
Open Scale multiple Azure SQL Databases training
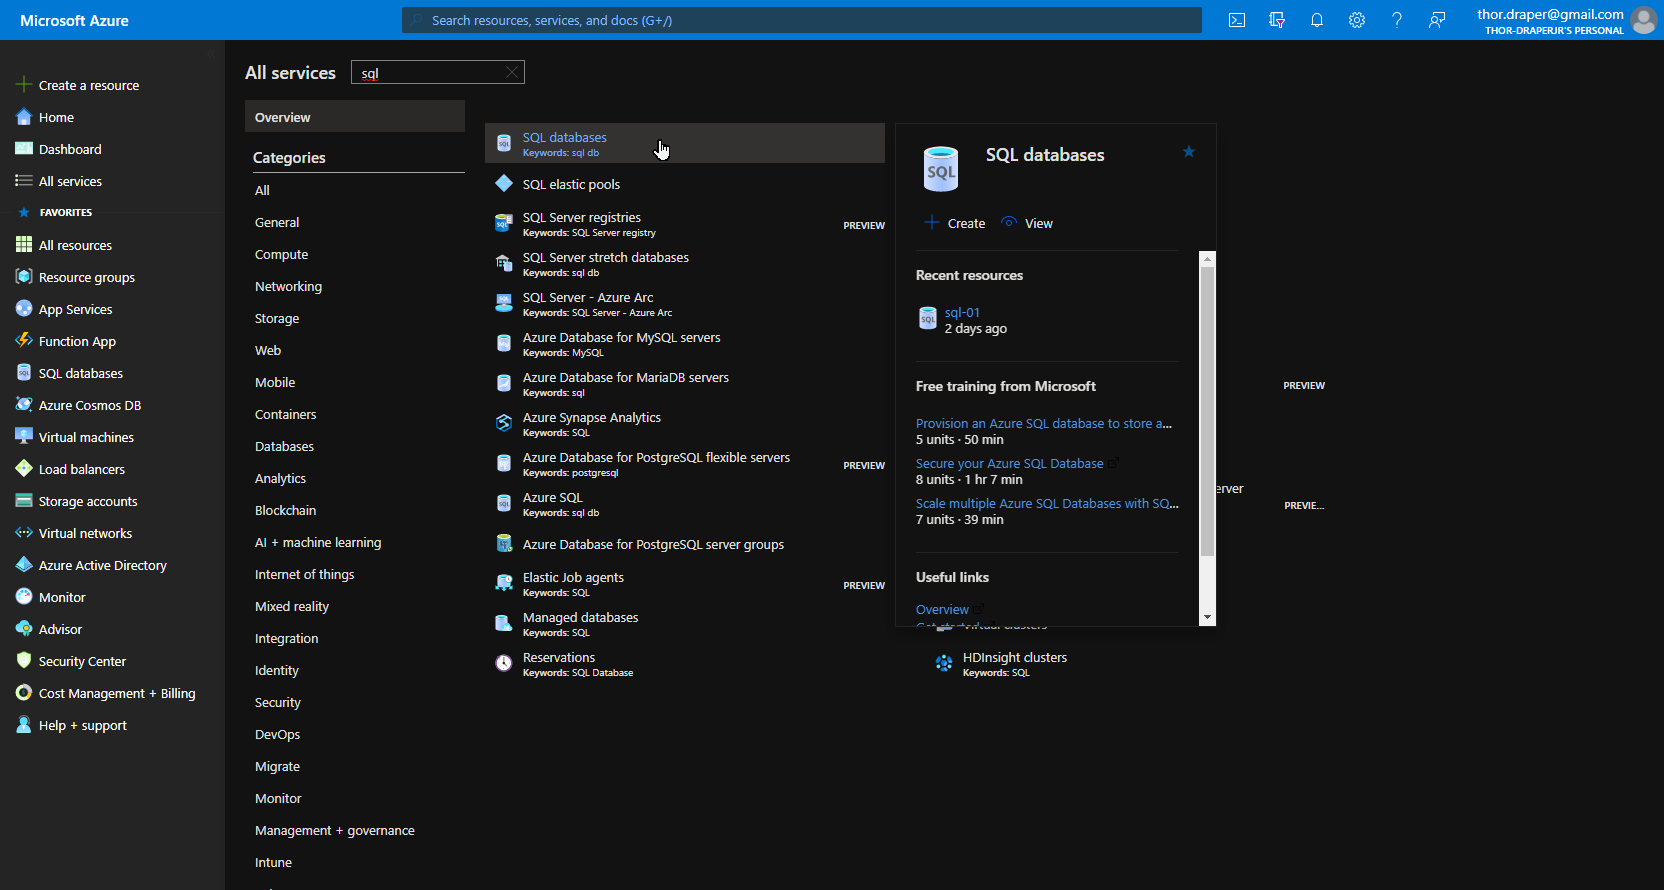tap(1047, 503)
